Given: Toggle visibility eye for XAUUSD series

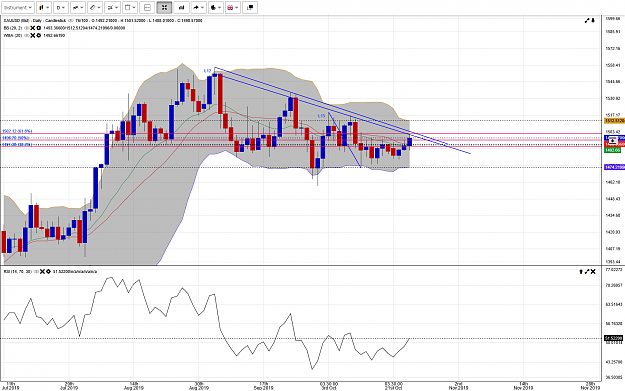Looking at the screenshot, I should coord(71,20).
